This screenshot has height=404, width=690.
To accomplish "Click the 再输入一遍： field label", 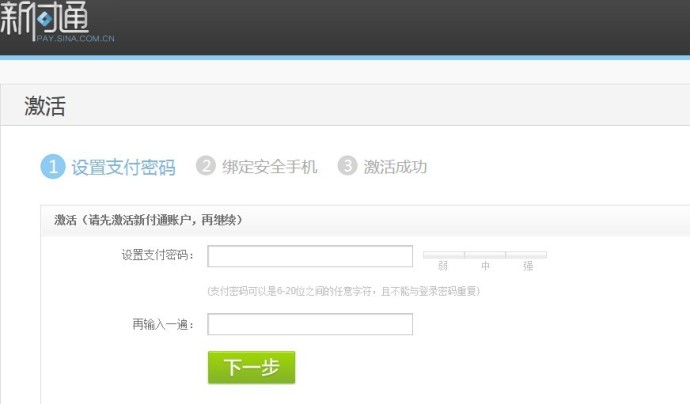I will (163, 324).
